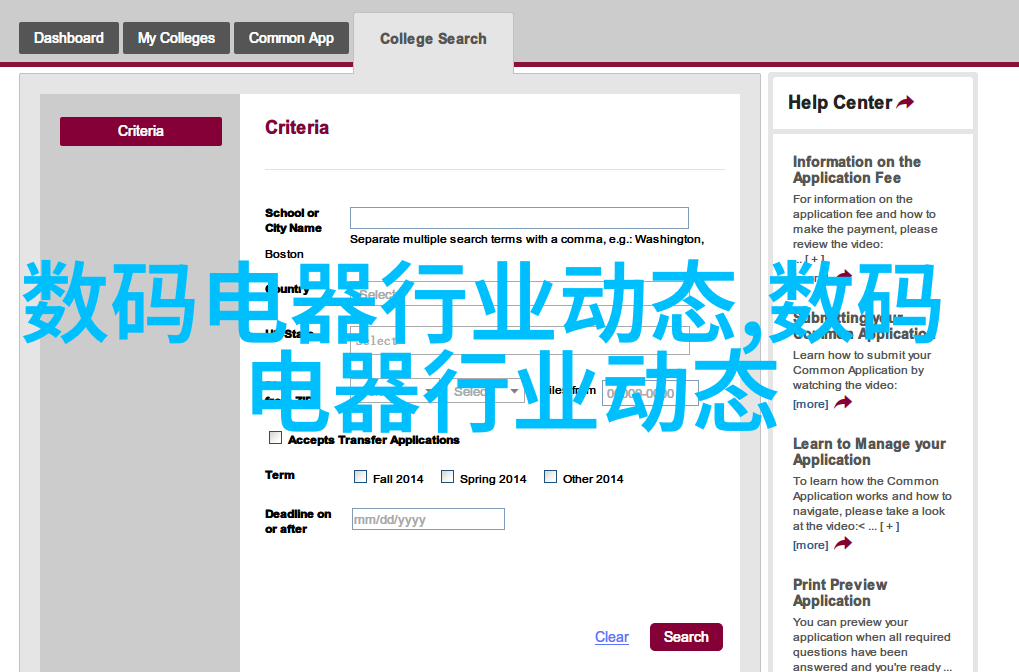Click the 'Information on the Application Fee' heading
Screen dimensions: 1019x672
(857, 170)
